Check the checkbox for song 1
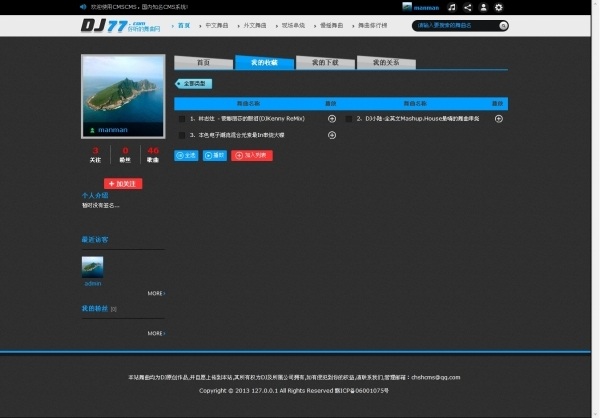Viewport: 600px width, 418px height. [x=181, y=119]
